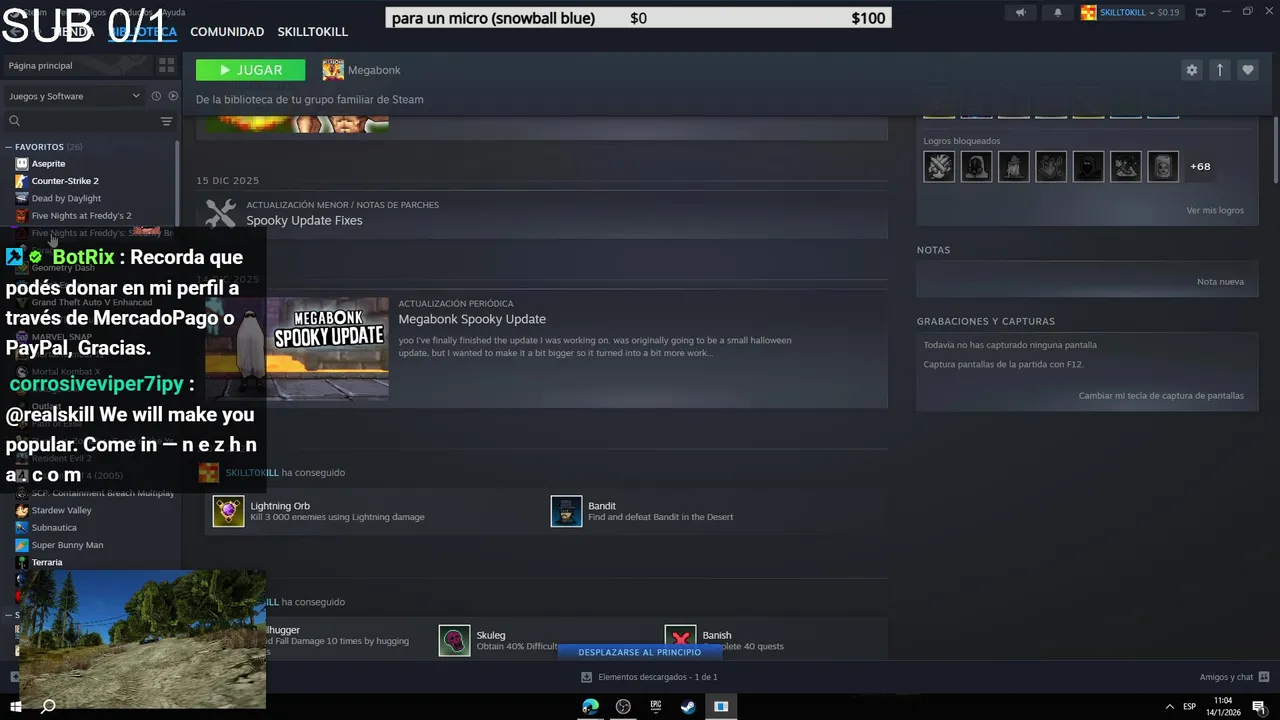Click the Megabonk game icon by Jugar
Image resolution: width=1280 pixels, height=720 pixels.
(x=333, y=70)
